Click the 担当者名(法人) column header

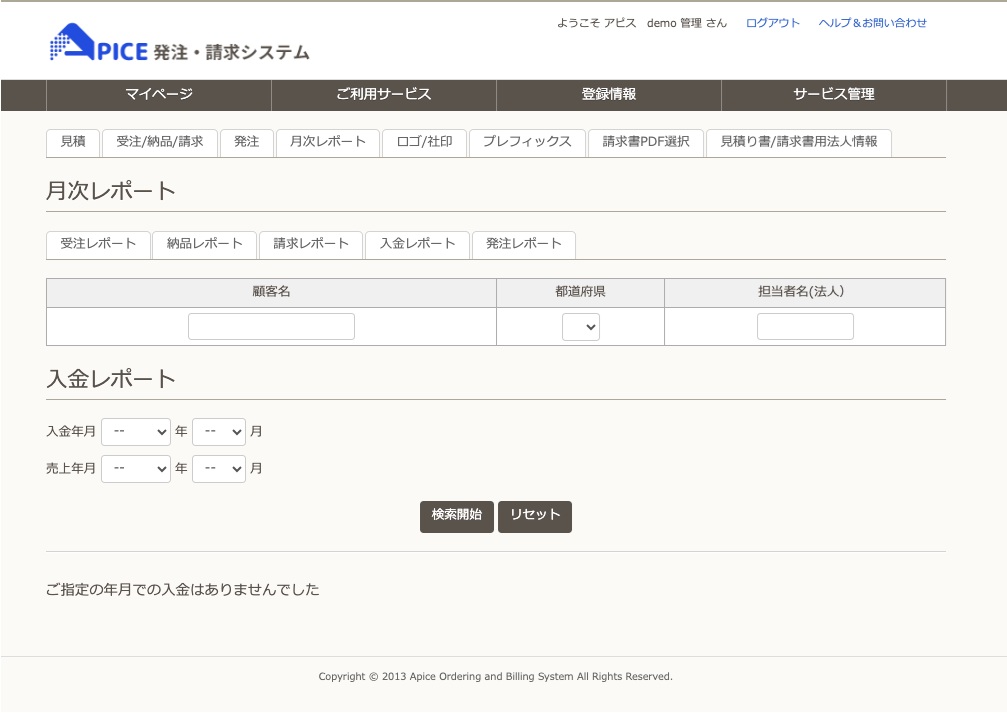(805, 292)
